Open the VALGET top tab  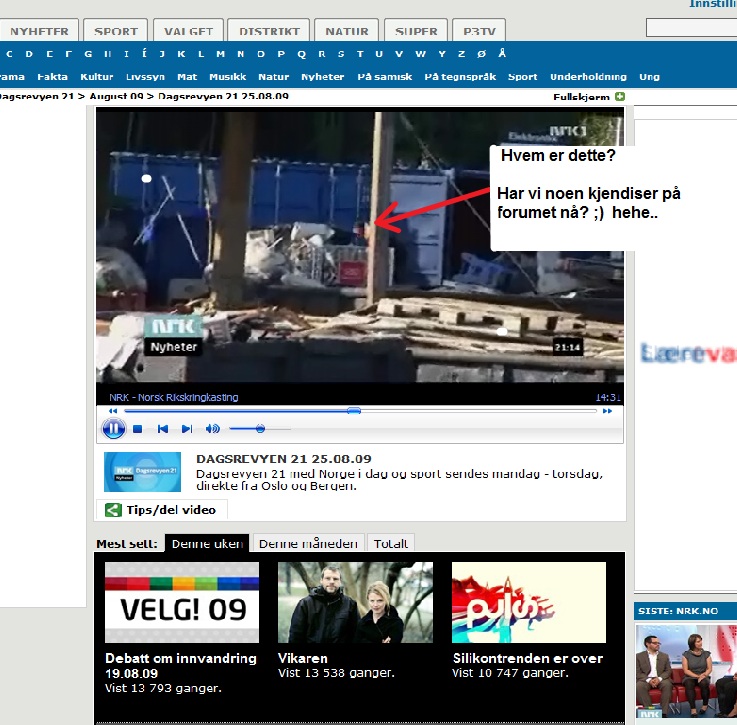[x=188, y=31]
